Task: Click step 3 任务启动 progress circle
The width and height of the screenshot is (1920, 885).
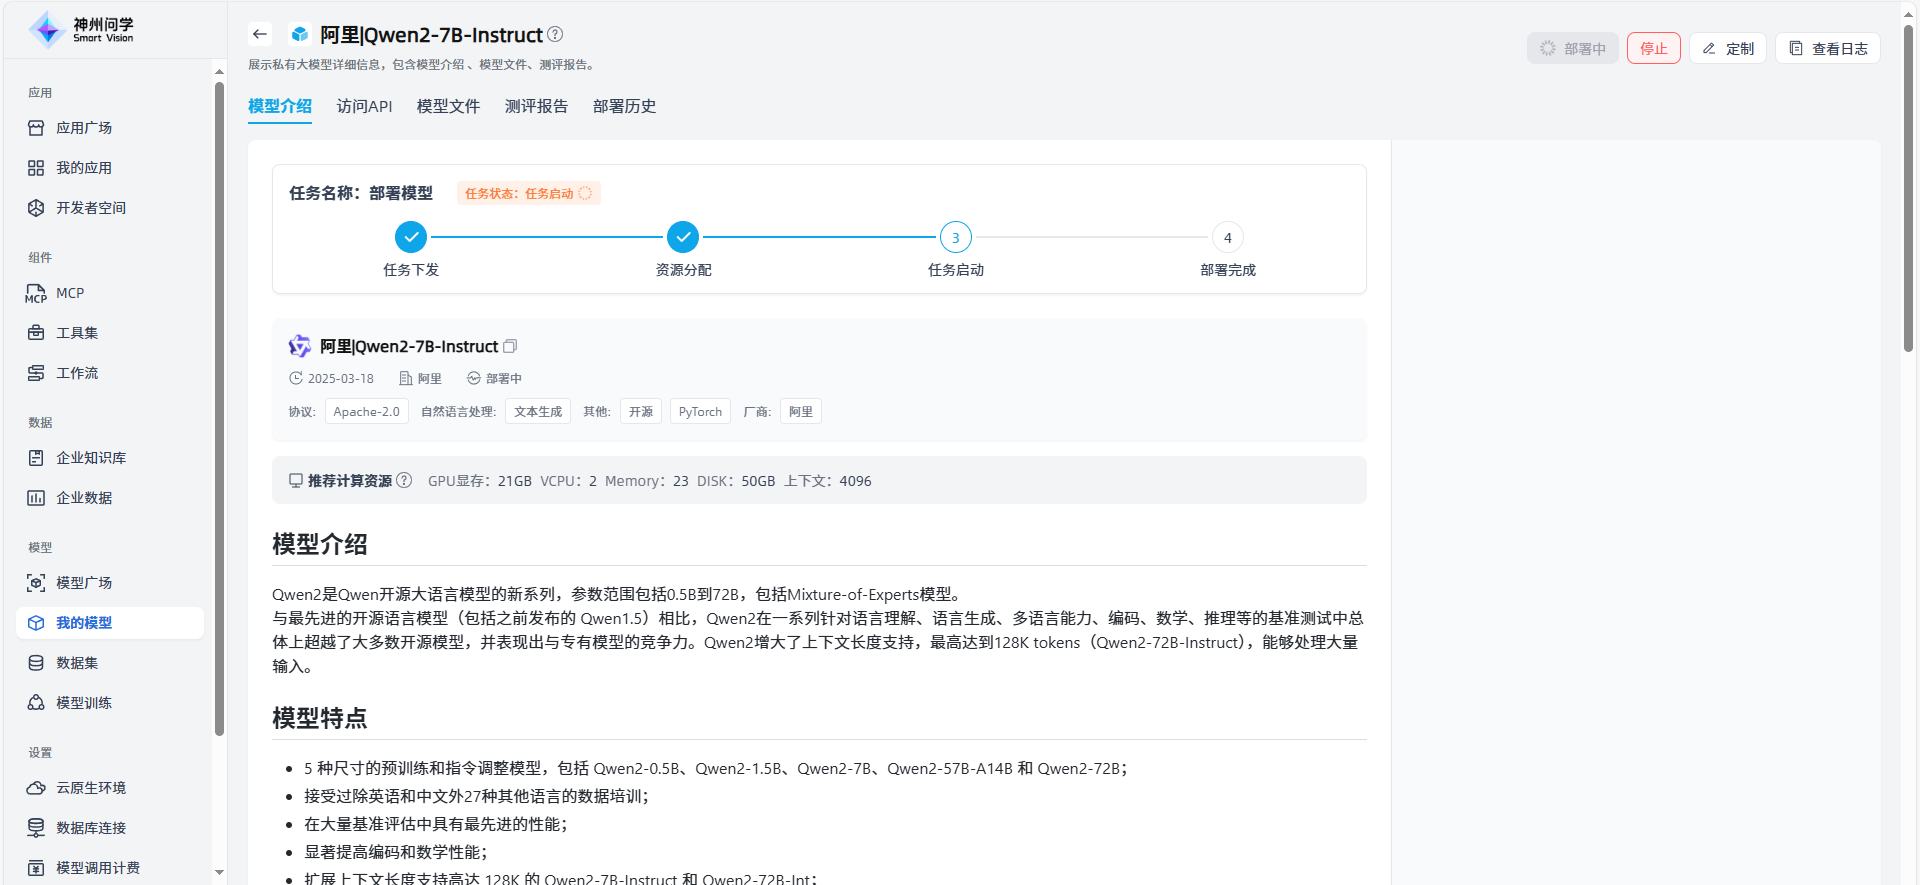Action: point(955,238)
